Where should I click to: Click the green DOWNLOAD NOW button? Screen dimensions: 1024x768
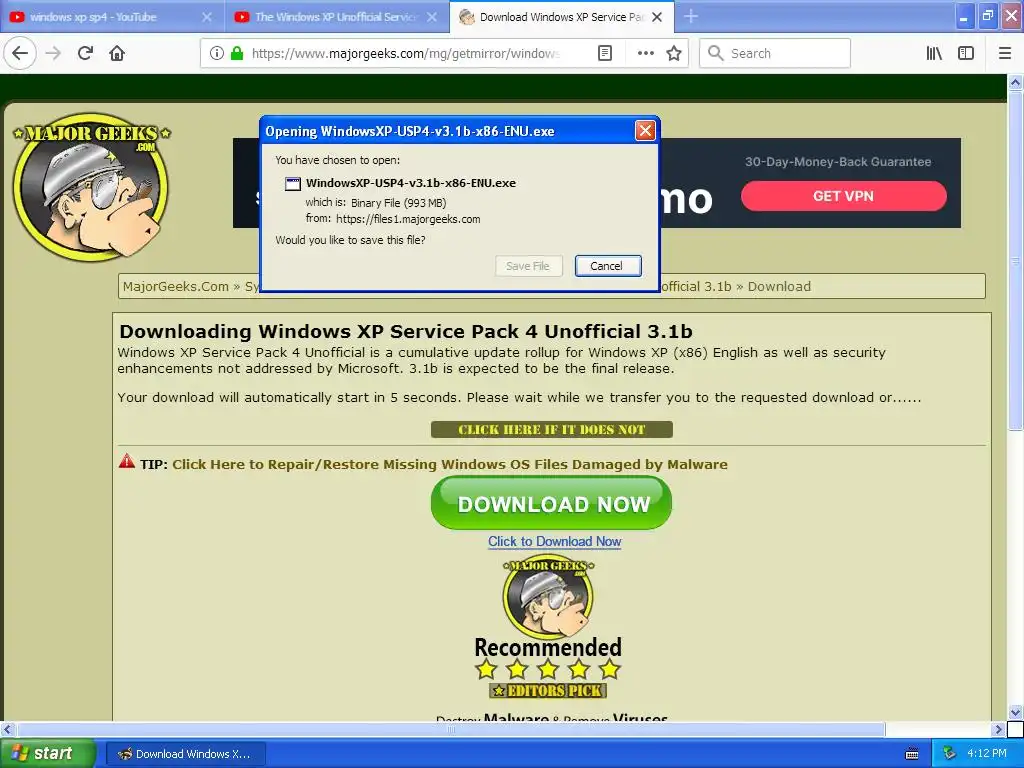click(x=551, y=503)
